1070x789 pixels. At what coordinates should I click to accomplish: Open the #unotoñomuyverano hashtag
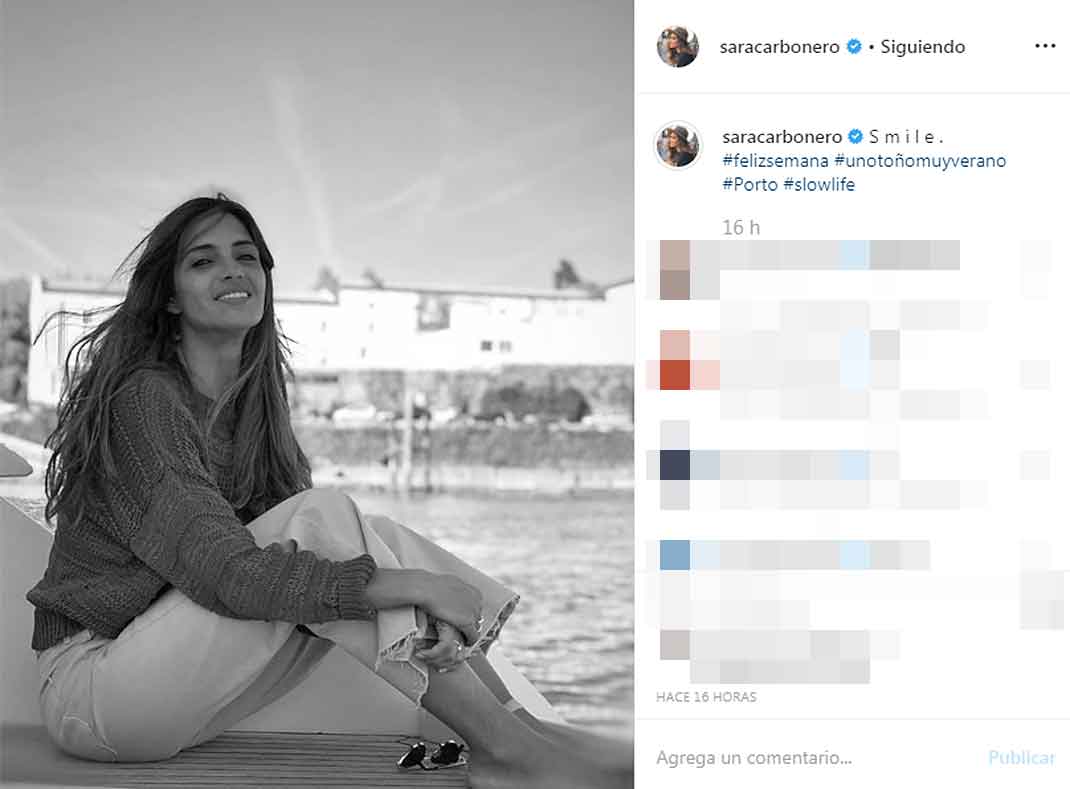920,161
